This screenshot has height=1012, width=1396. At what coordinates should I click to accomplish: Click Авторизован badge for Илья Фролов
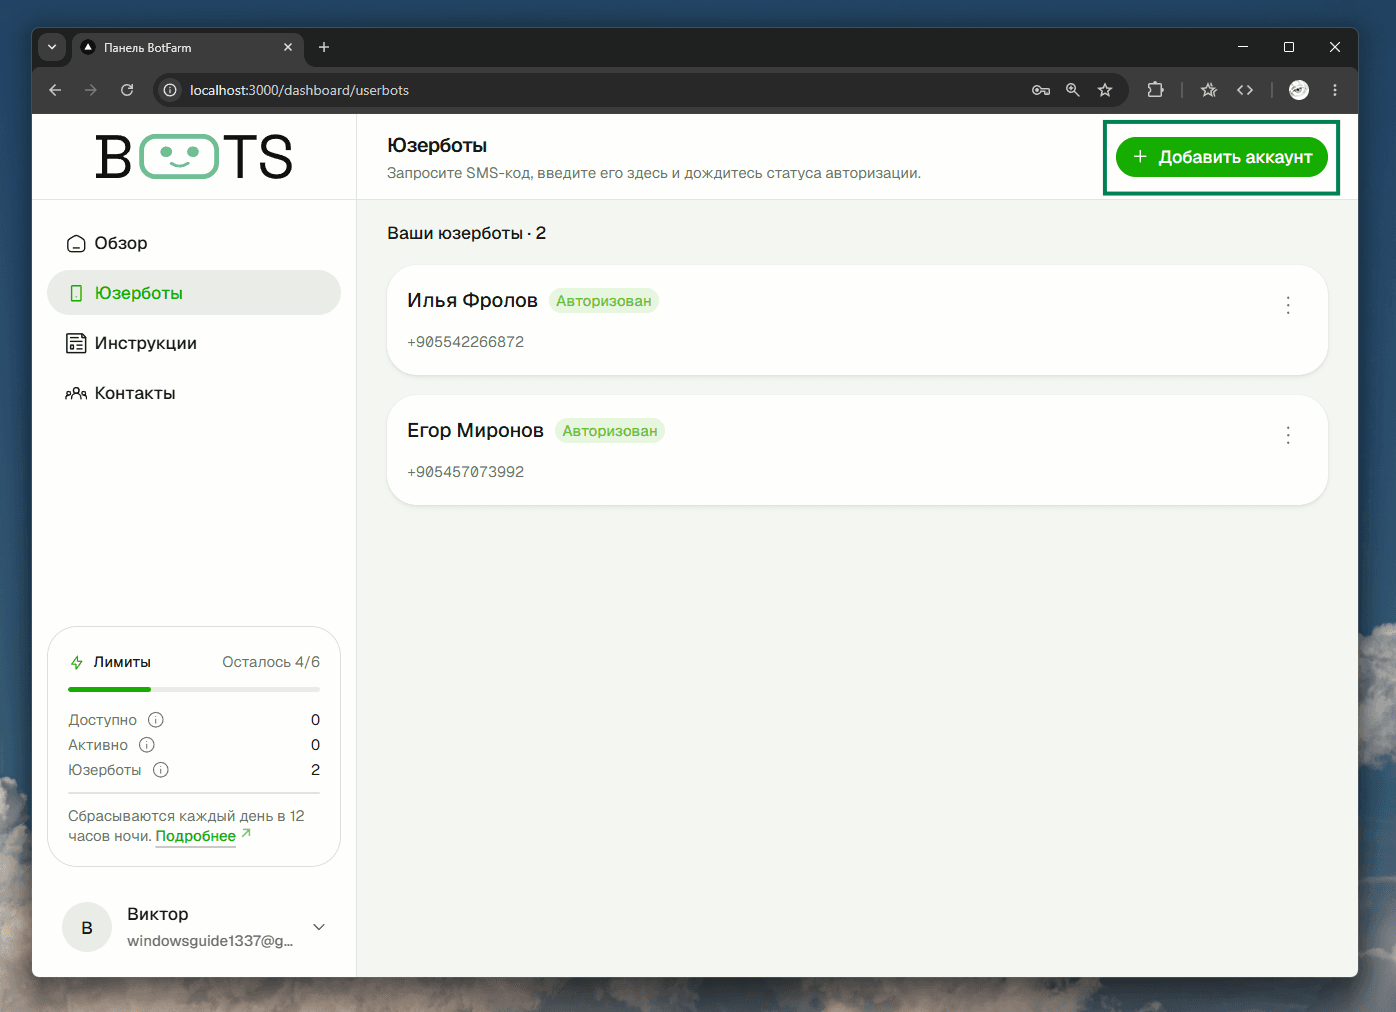tap(604, 301)
